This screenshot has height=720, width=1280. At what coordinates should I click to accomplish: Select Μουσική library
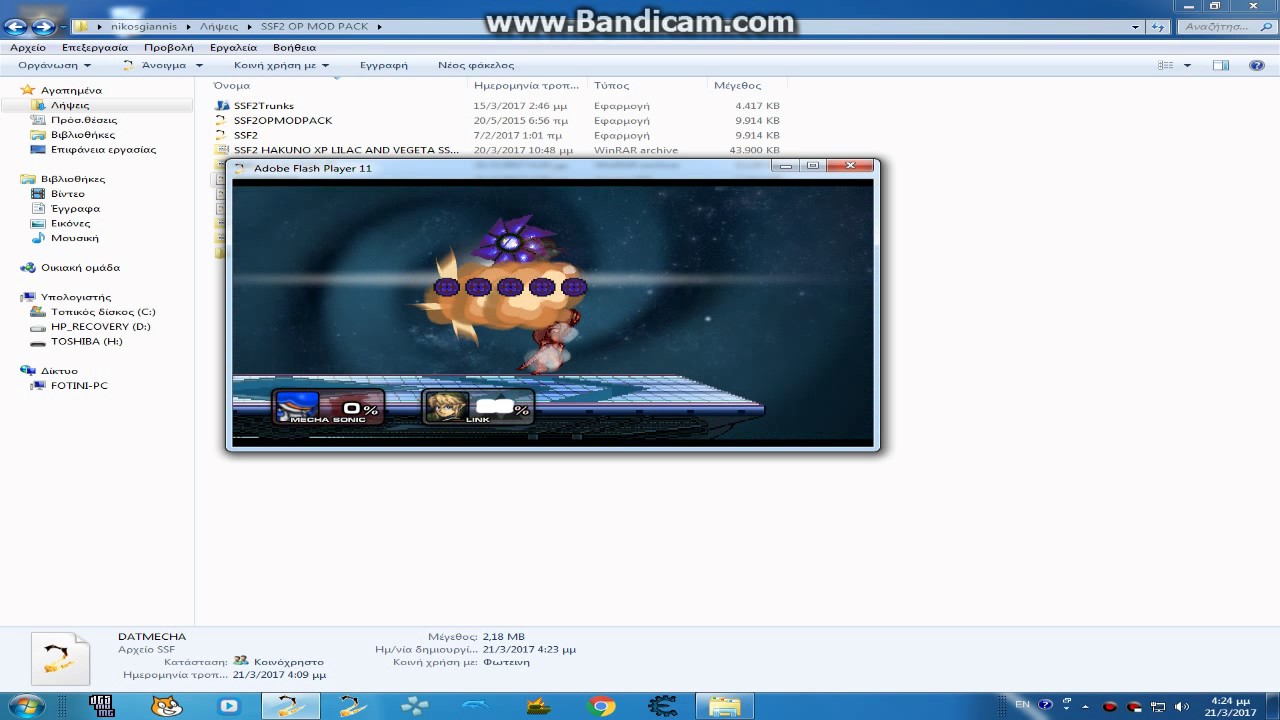tap(74, 238)
